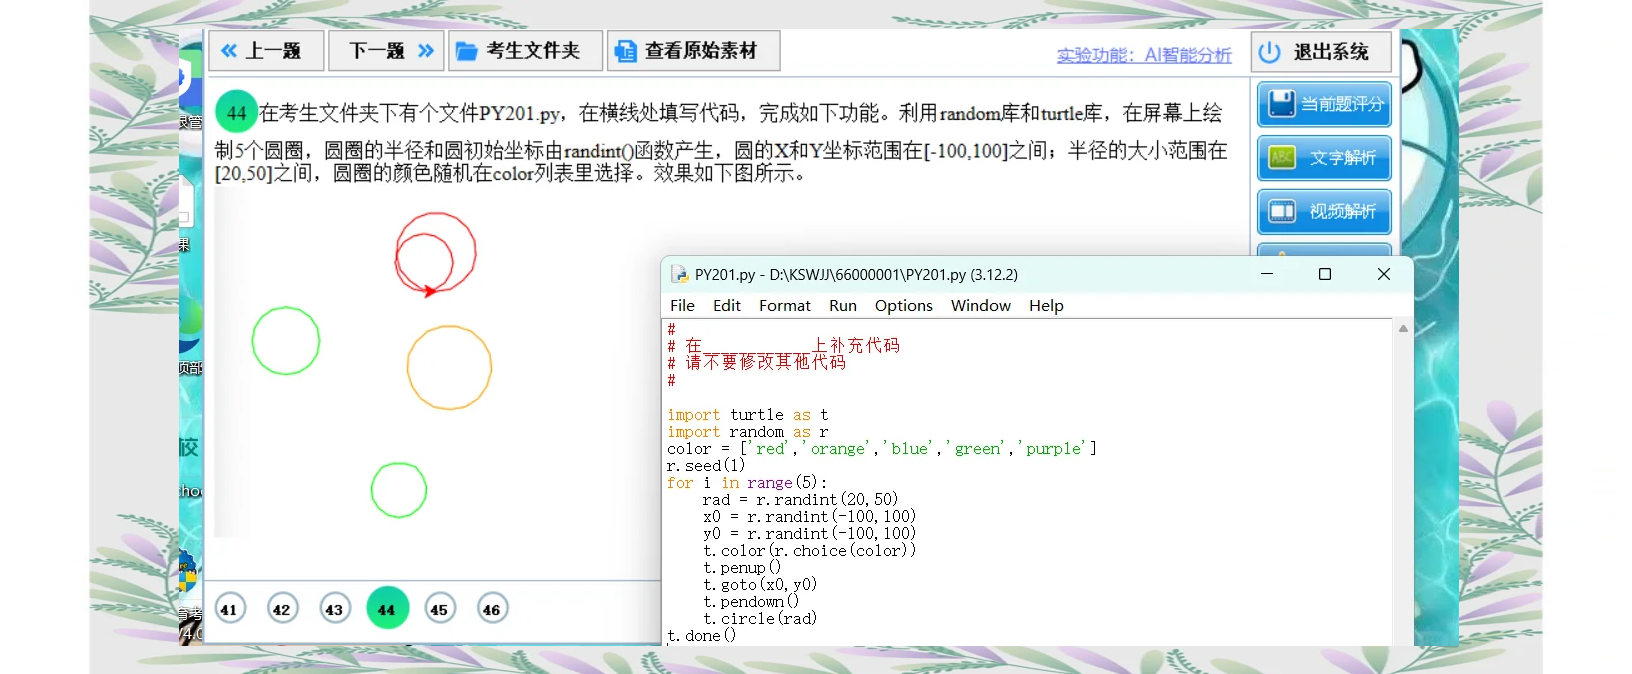This screenshot has width=1632, height=674.
Task: Click the green 44 question badge
Action: tap(237, 112)
